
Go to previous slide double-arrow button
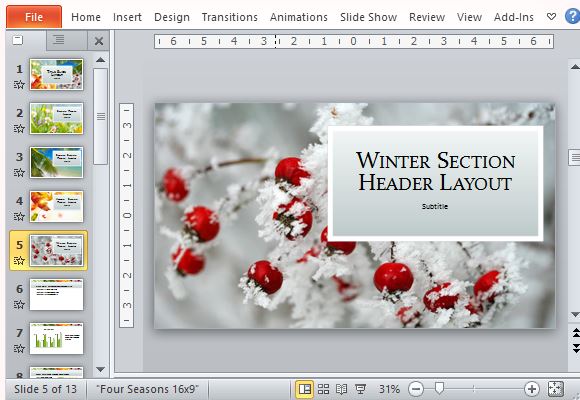click(x=575, y=333)
